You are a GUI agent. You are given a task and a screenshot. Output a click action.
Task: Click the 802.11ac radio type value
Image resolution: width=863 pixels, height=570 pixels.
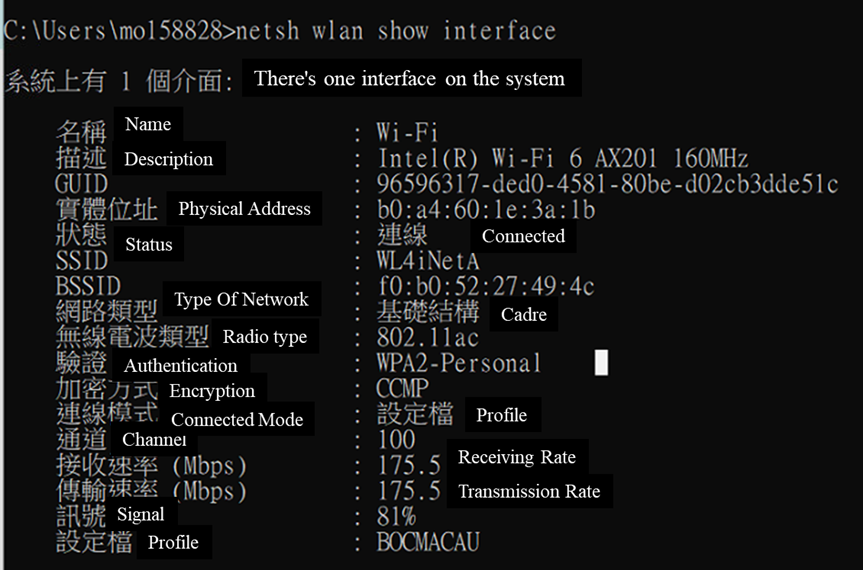pyautogui.click(x=428, y=337)
